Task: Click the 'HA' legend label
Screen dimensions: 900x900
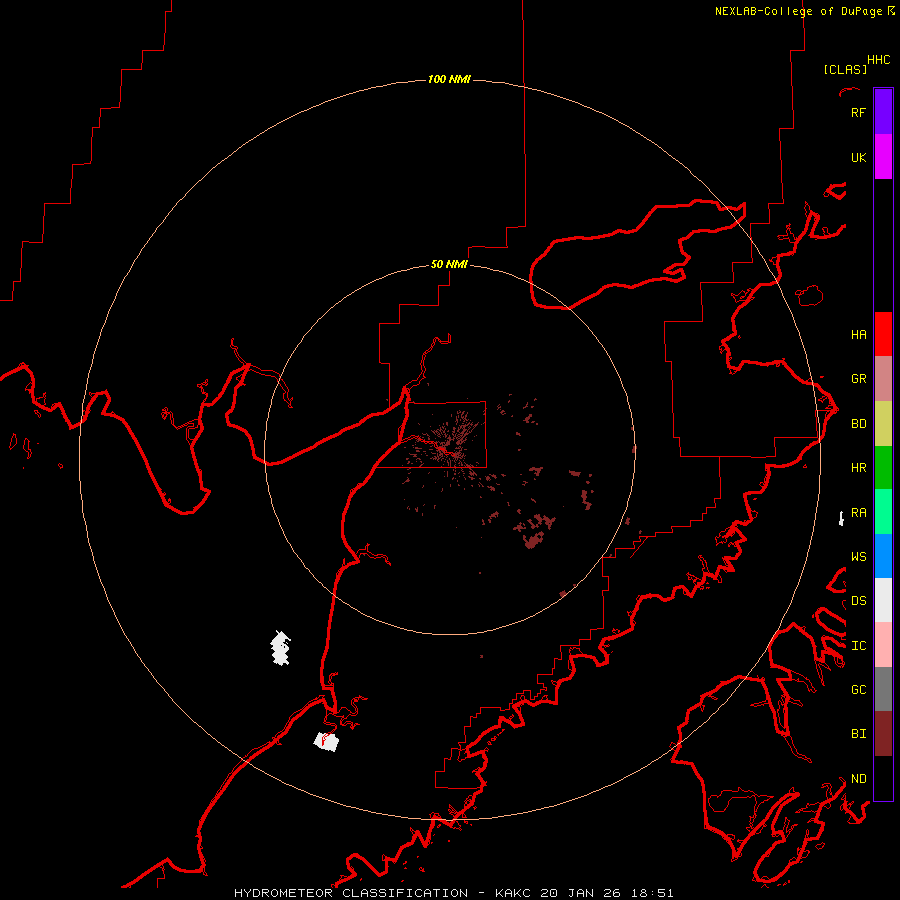Action: point(858,334)
